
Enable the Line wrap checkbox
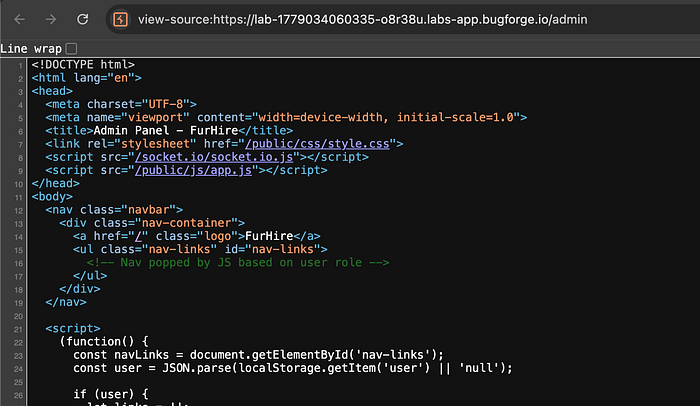coord(71,48)
